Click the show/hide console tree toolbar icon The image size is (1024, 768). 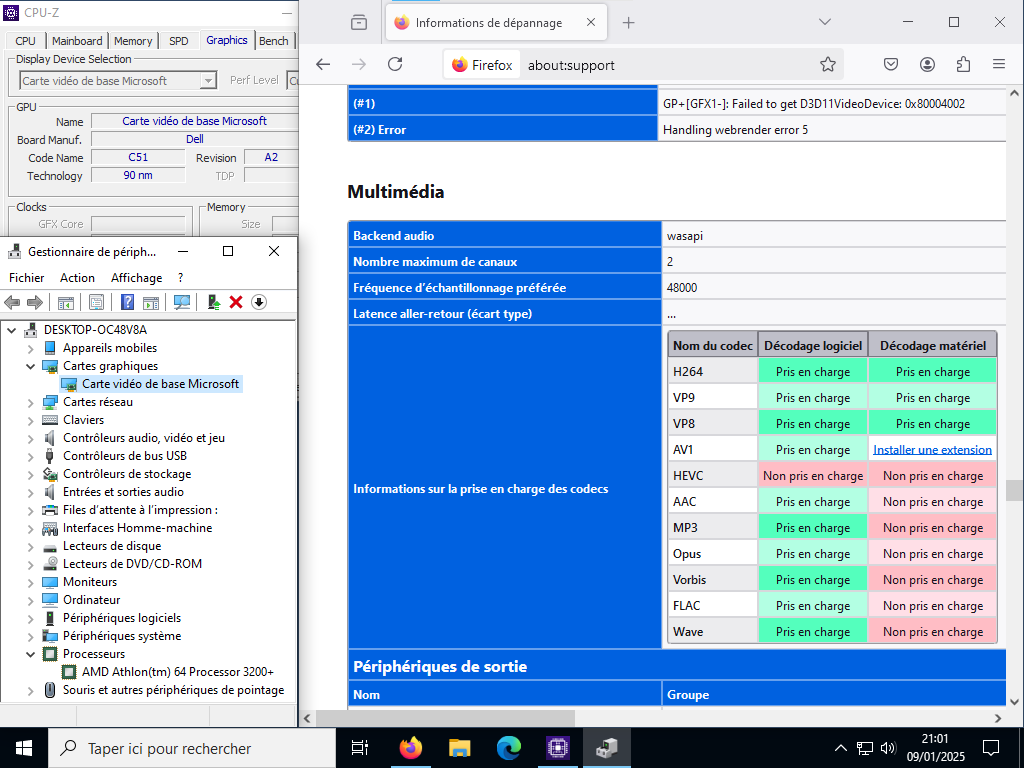pos(65,302)
